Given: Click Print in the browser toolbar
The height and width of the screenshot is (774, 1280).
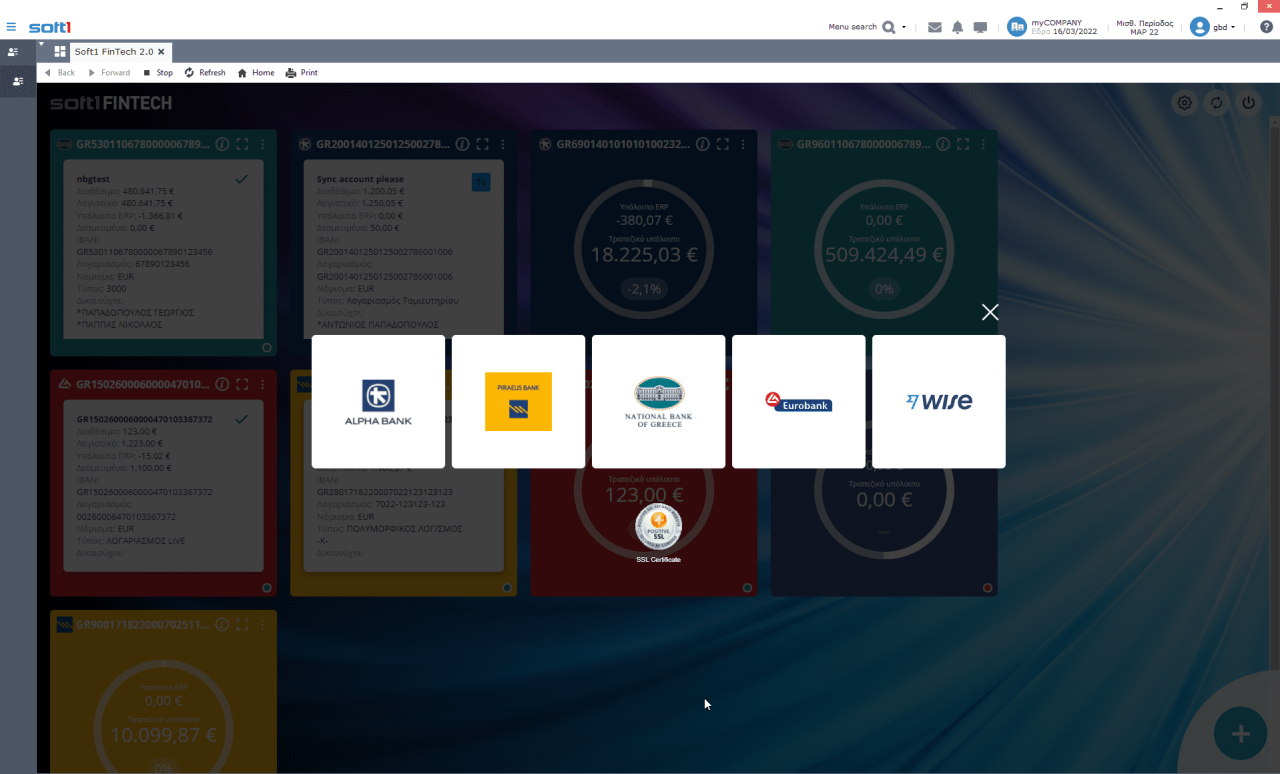Looking at the screenshot, I should click(302, 73).
